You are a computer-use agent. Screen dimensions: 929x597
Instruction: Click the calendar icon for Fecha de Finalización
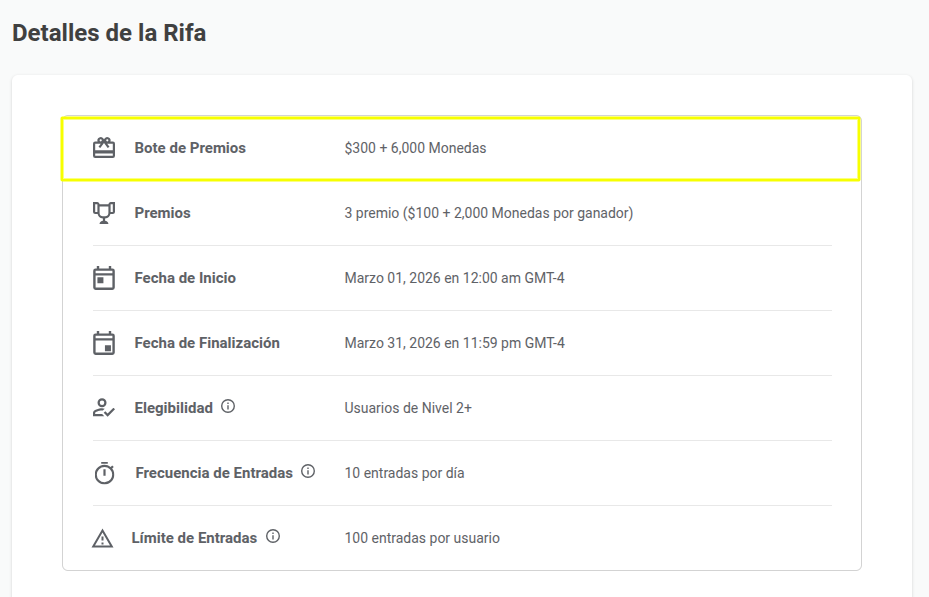coord(103,342)
